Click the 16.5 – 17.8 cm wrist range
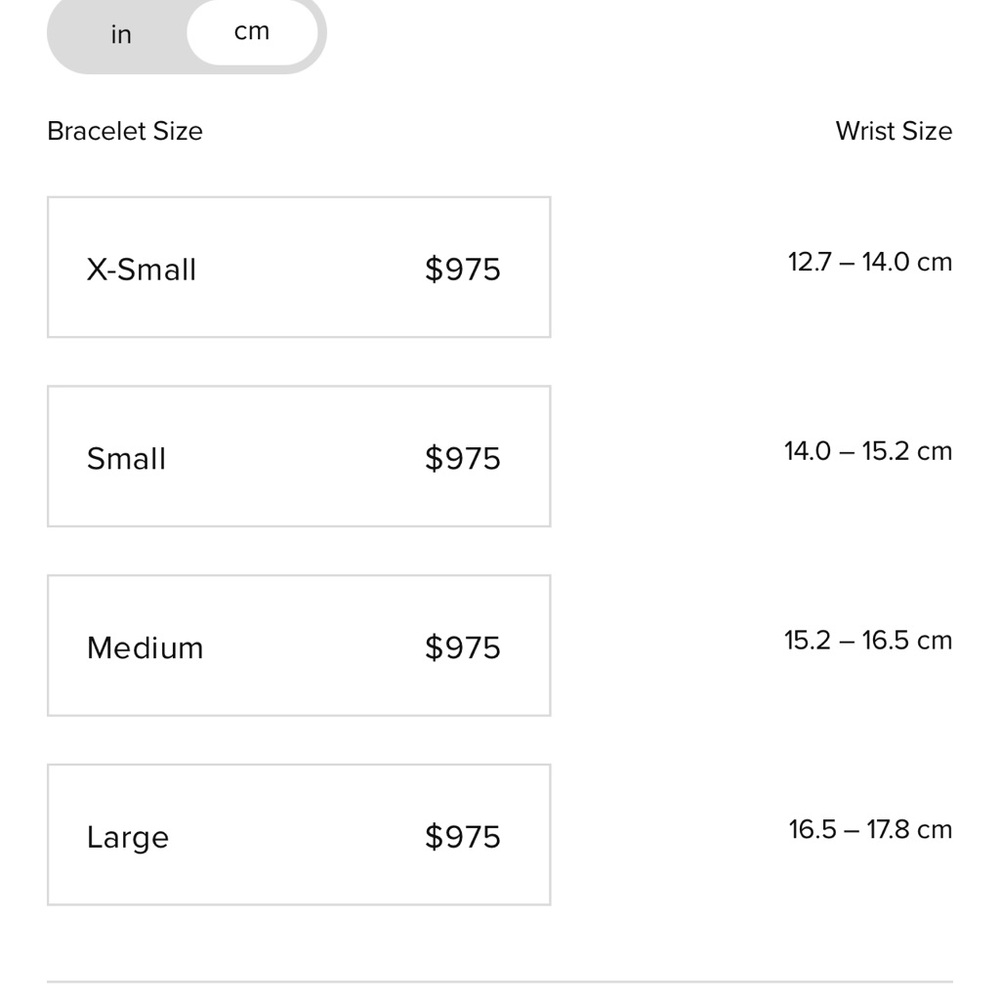This screenshot has width=1000, height=1000. [x=869, y=829]
